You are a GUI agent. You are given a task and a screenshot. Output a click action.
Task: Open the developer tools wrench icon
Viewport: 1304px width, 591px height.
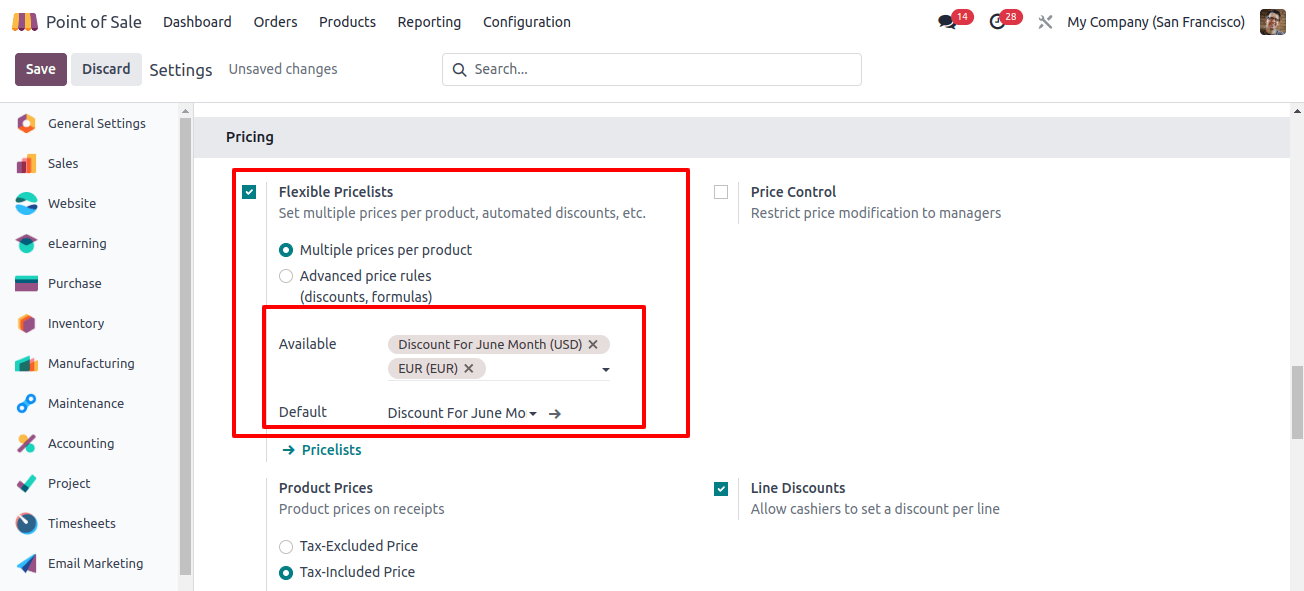point(1045,22)
